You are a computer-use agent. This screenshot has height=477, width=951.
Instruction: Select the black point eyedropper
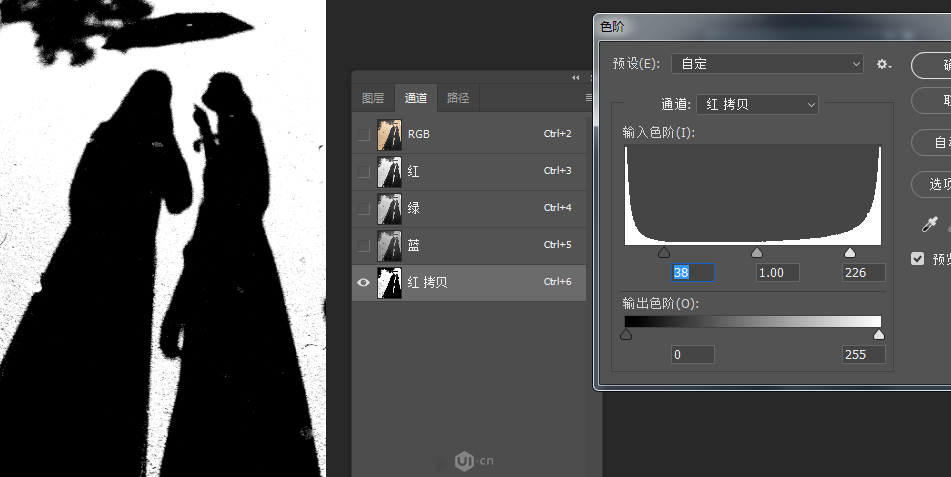[x=929, y=225]
